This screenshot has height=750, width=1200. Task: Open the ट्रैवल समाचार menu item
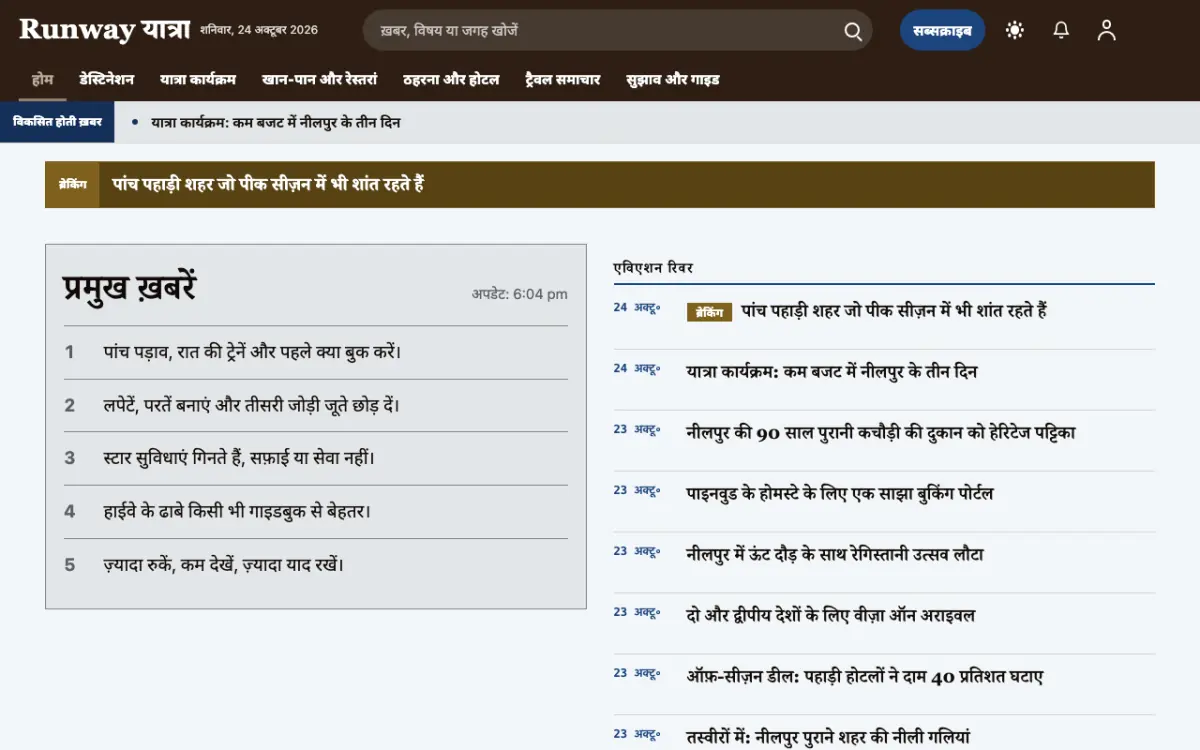(563, 79)
